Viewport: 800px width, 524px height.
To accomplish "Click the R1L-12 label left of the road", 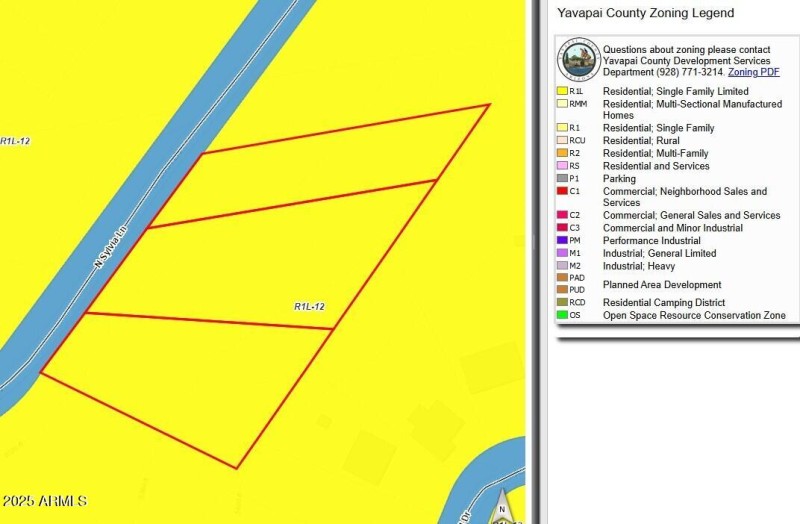I will [x=15, y=141].
